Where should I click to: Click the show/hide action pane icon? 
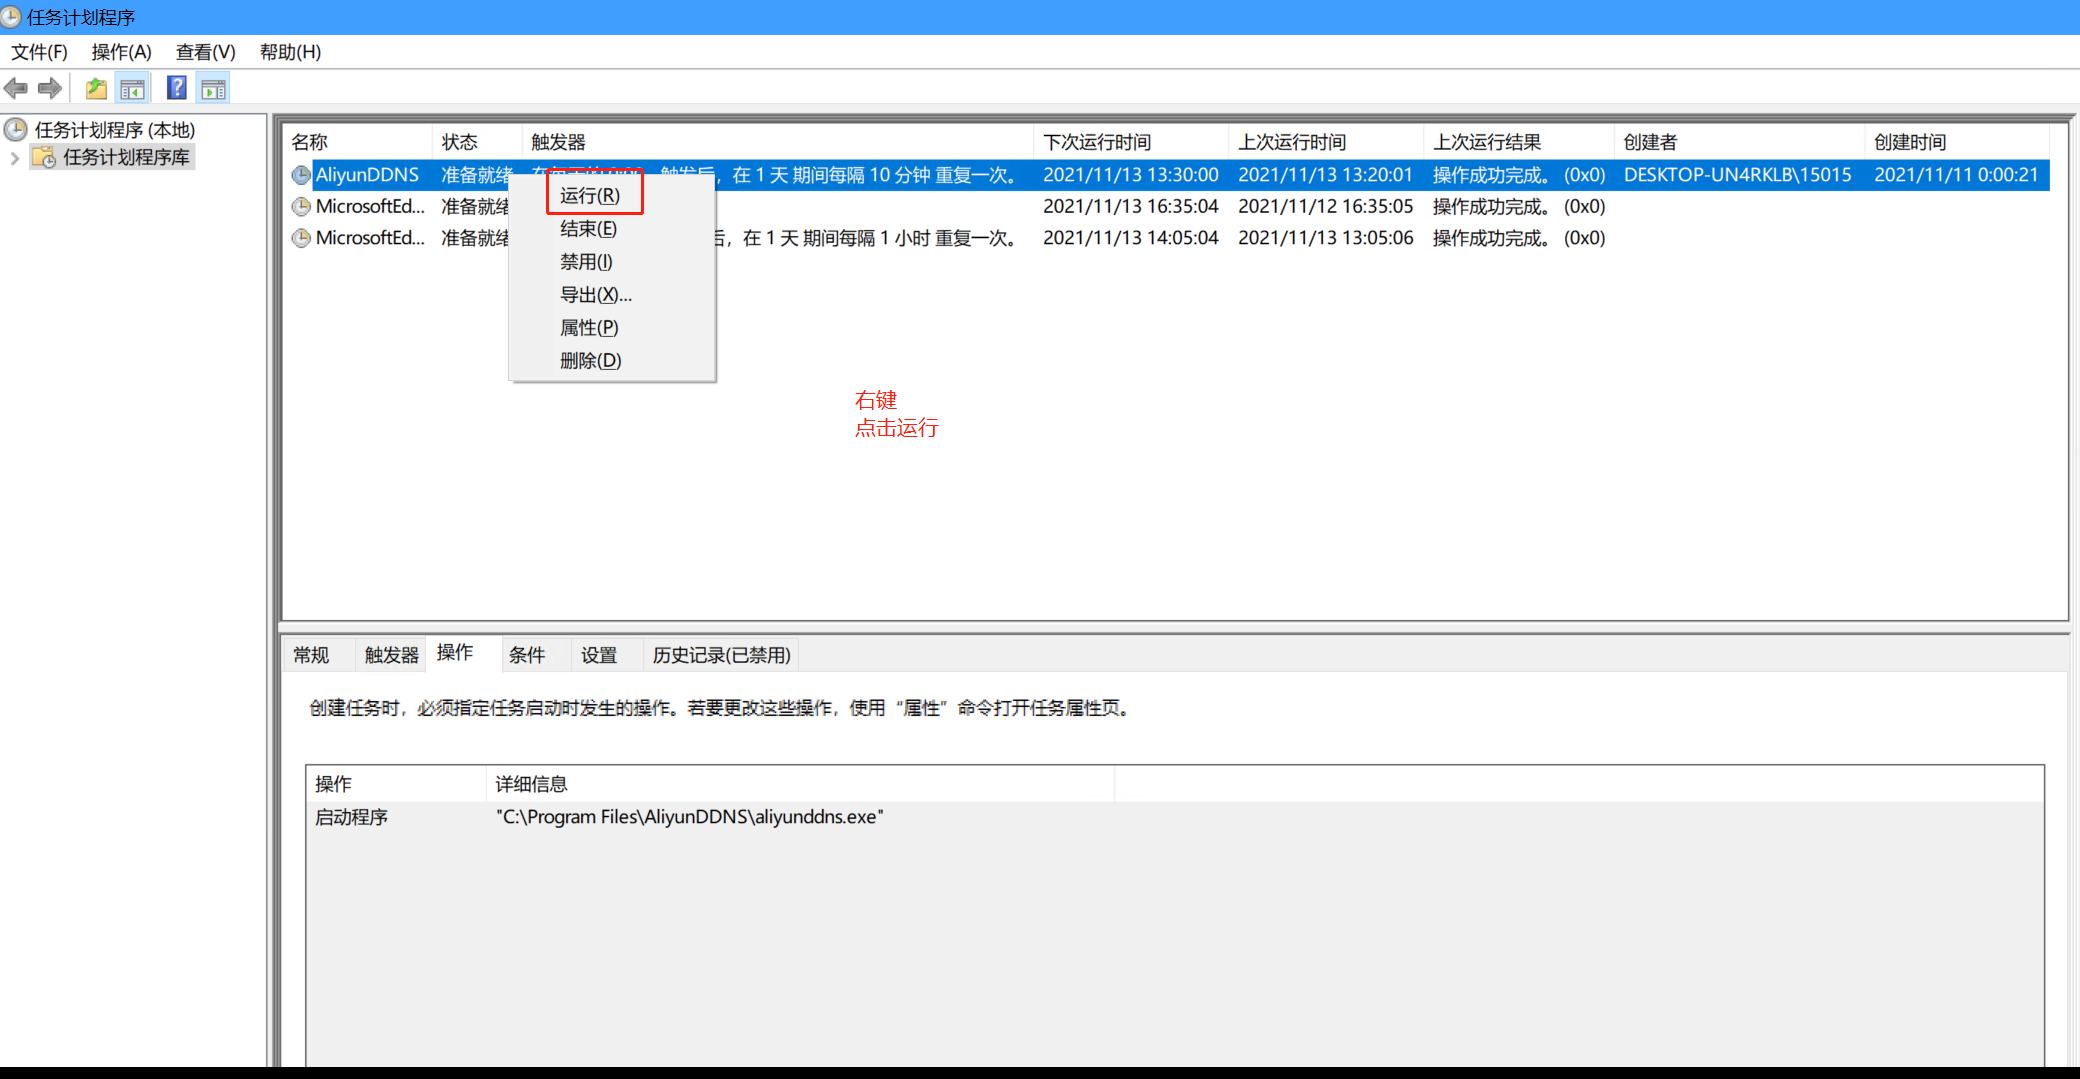(213, 88)
